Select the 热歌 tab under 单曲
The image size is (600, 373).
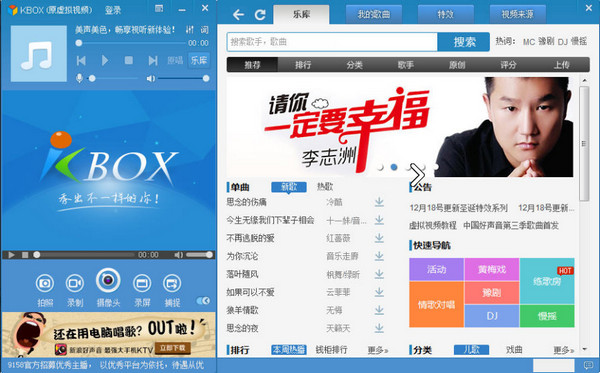325,187
